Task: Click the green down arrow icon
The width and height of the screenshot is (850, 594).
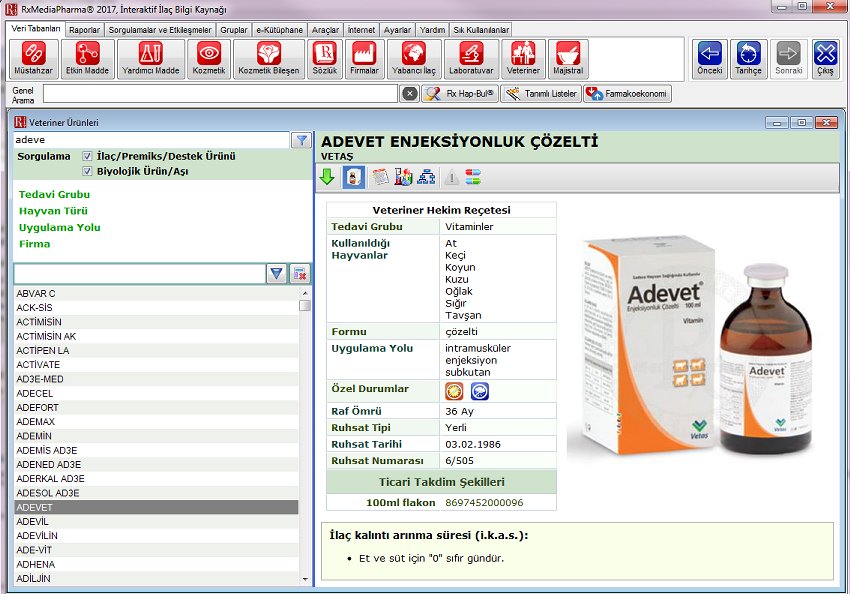Action: (x=327, y=177)
